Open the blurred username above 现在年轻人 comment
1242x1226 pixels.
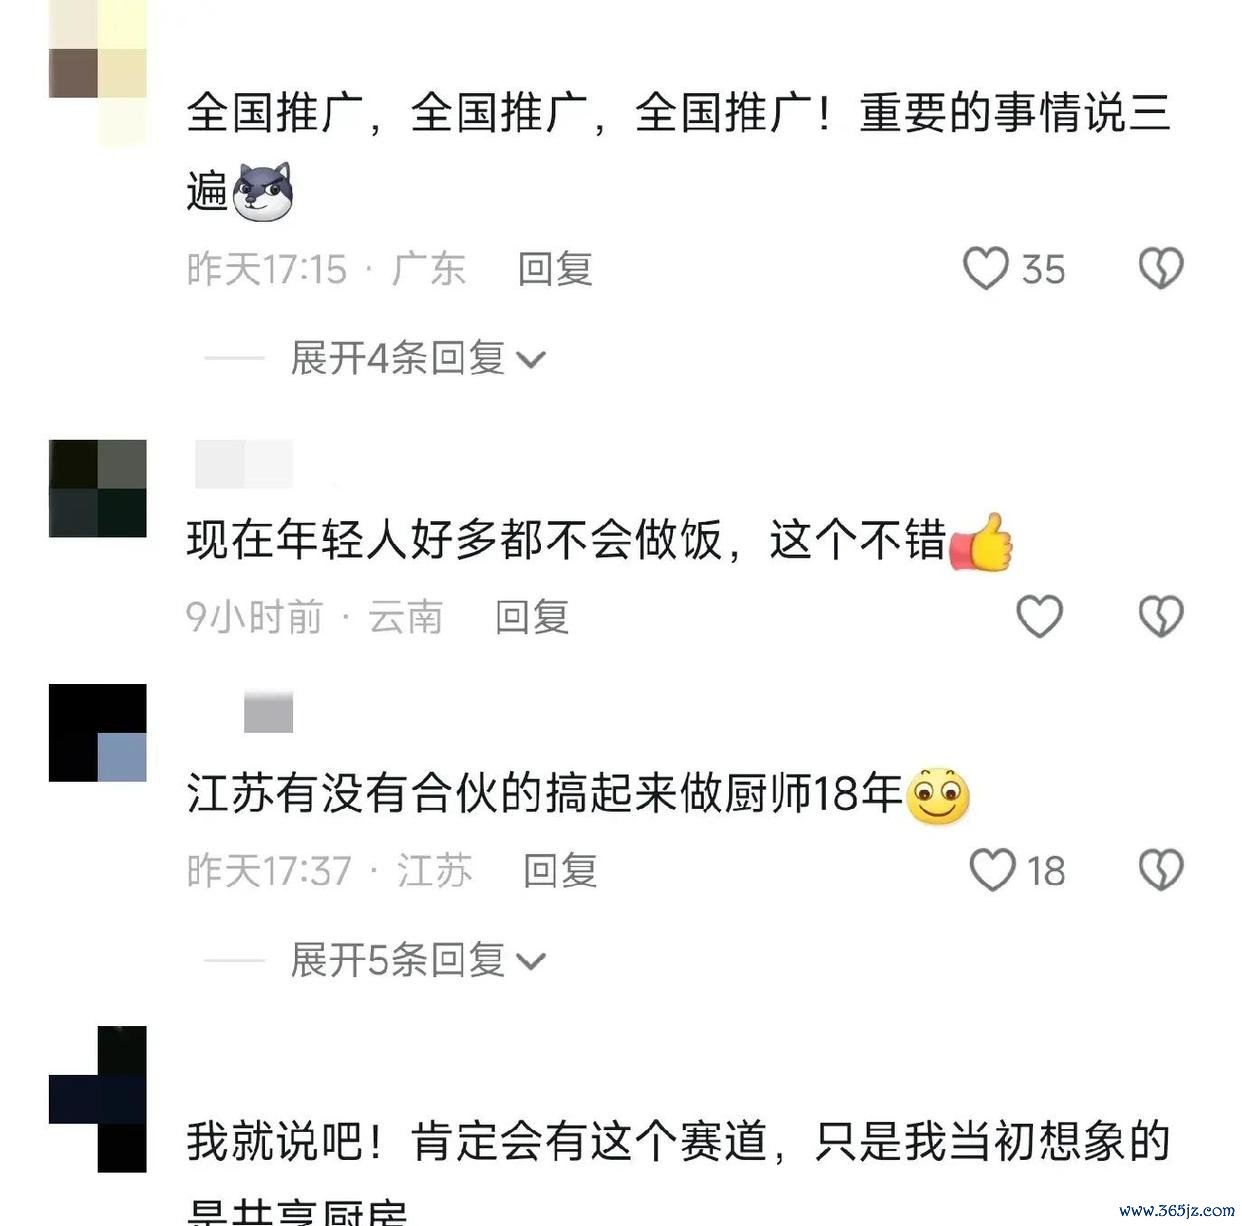(244, 464)
